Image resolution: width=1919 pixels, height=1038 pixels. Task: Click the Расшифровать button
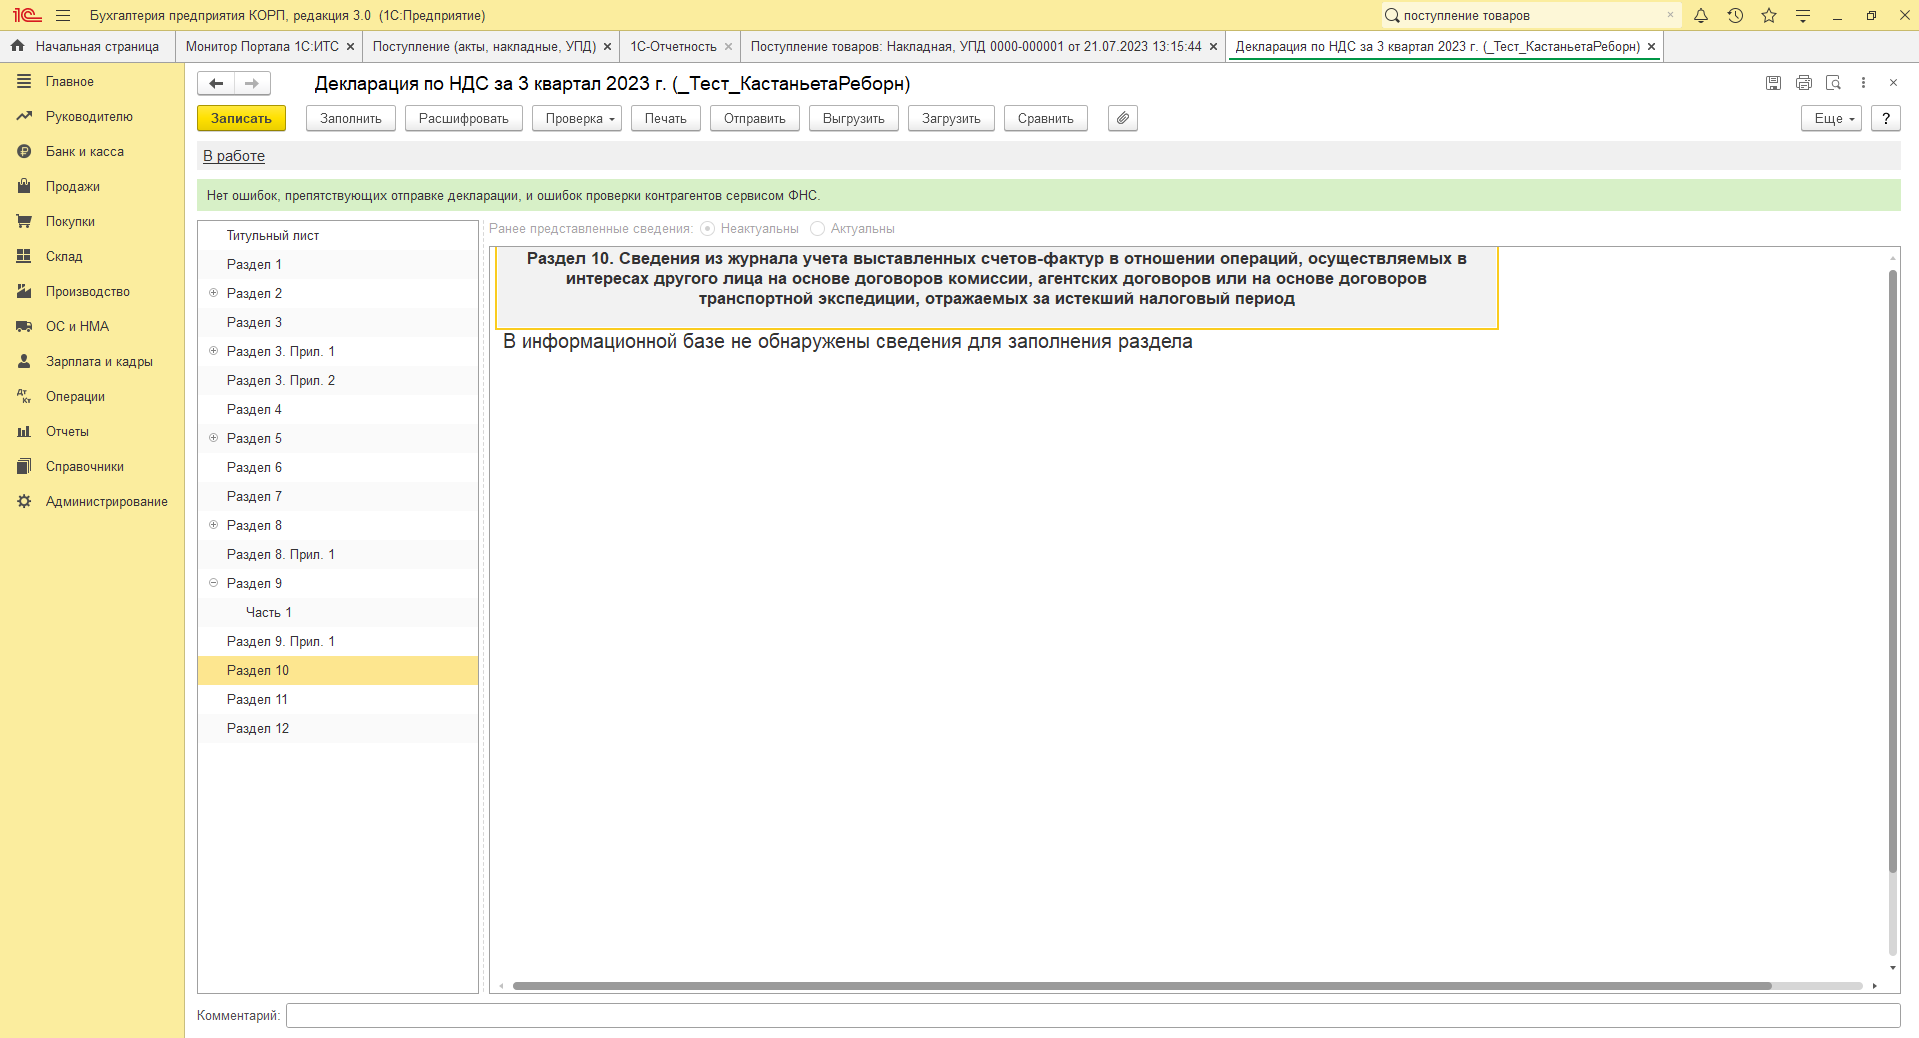pos(464,118)
